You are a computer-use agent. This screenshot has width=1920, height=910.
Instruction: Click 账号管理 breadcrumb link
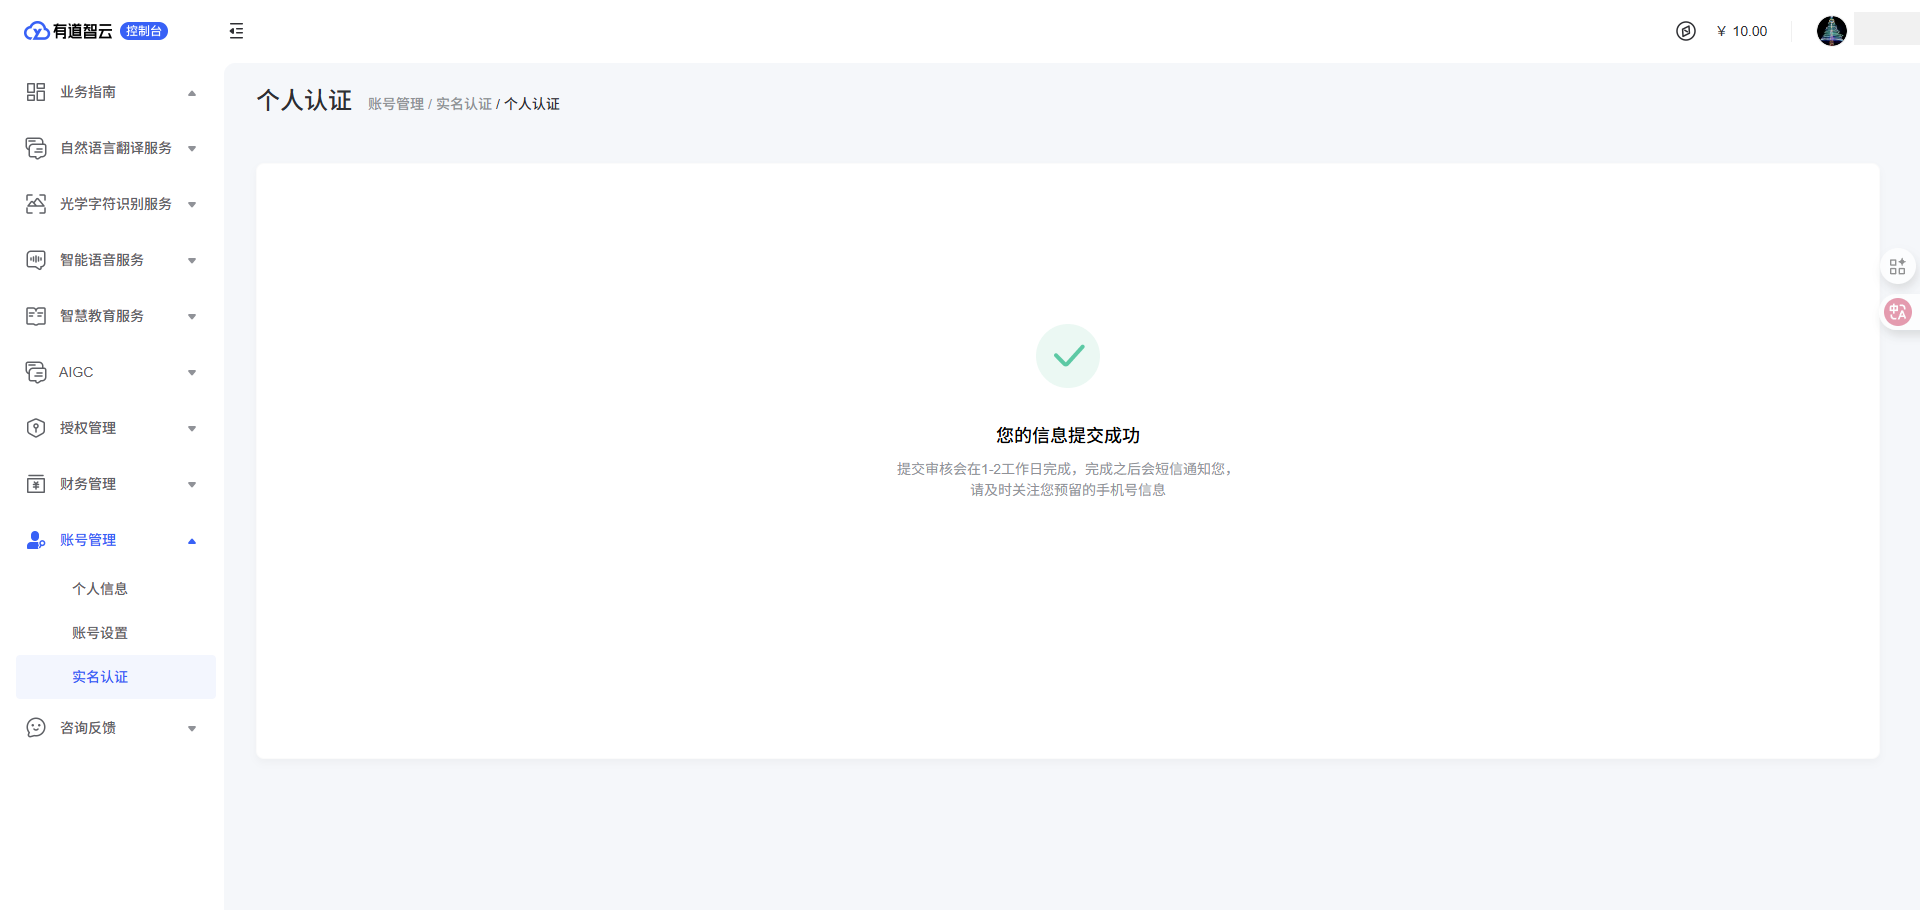click(x=396, y=104)
